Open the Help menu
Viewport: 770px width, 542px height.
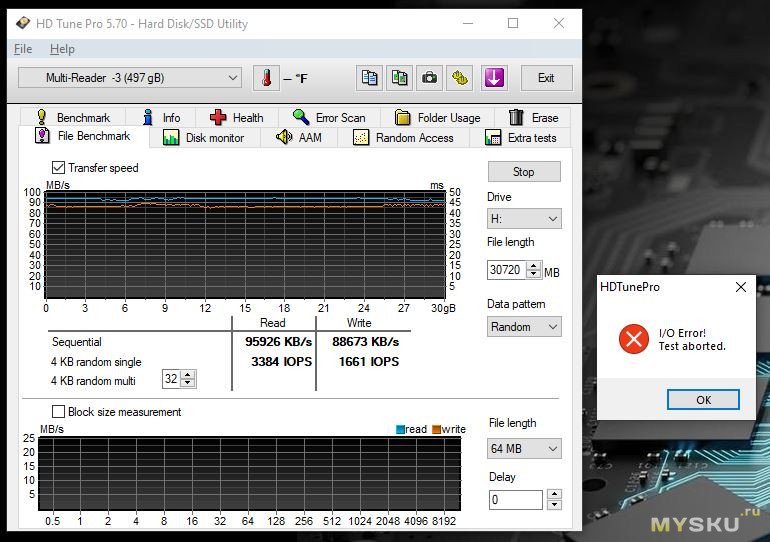pos(62,49)
